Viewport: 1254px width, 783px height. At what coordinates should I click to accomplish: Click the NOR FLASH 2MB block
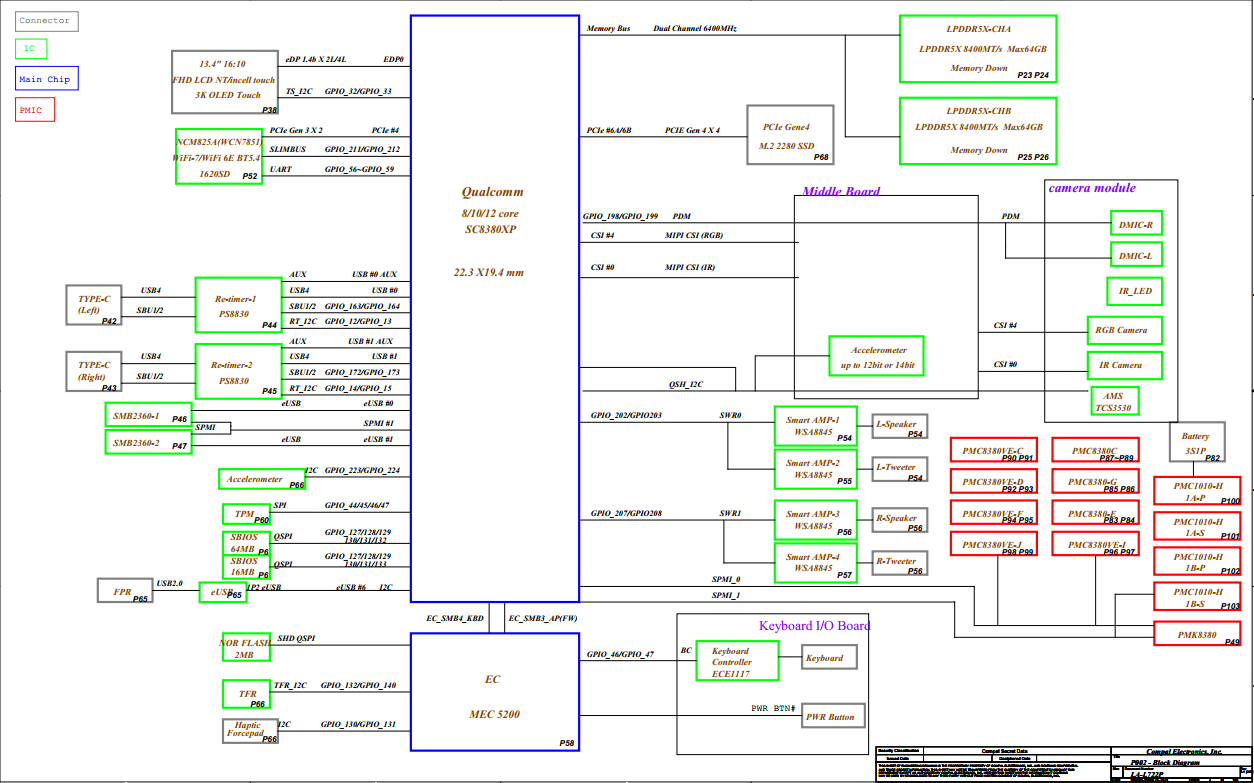(x=245, y=648)
